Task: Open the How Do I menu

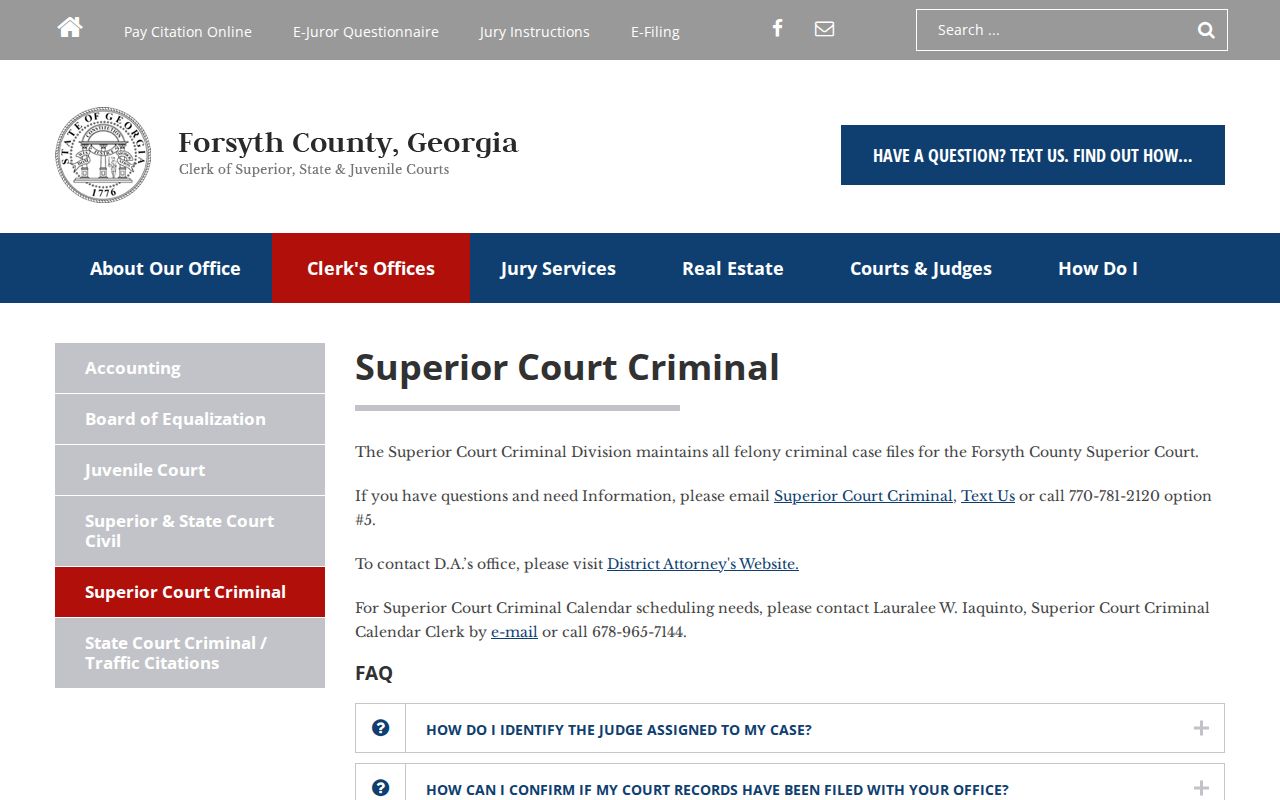Action: point(1098,268)
